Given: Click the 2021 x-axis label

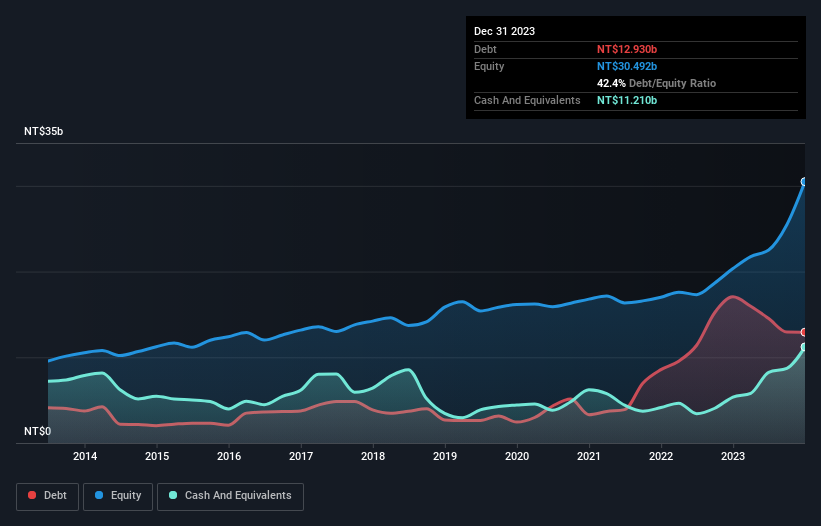Looking at the screenshot, I should [x=589, y=456].
